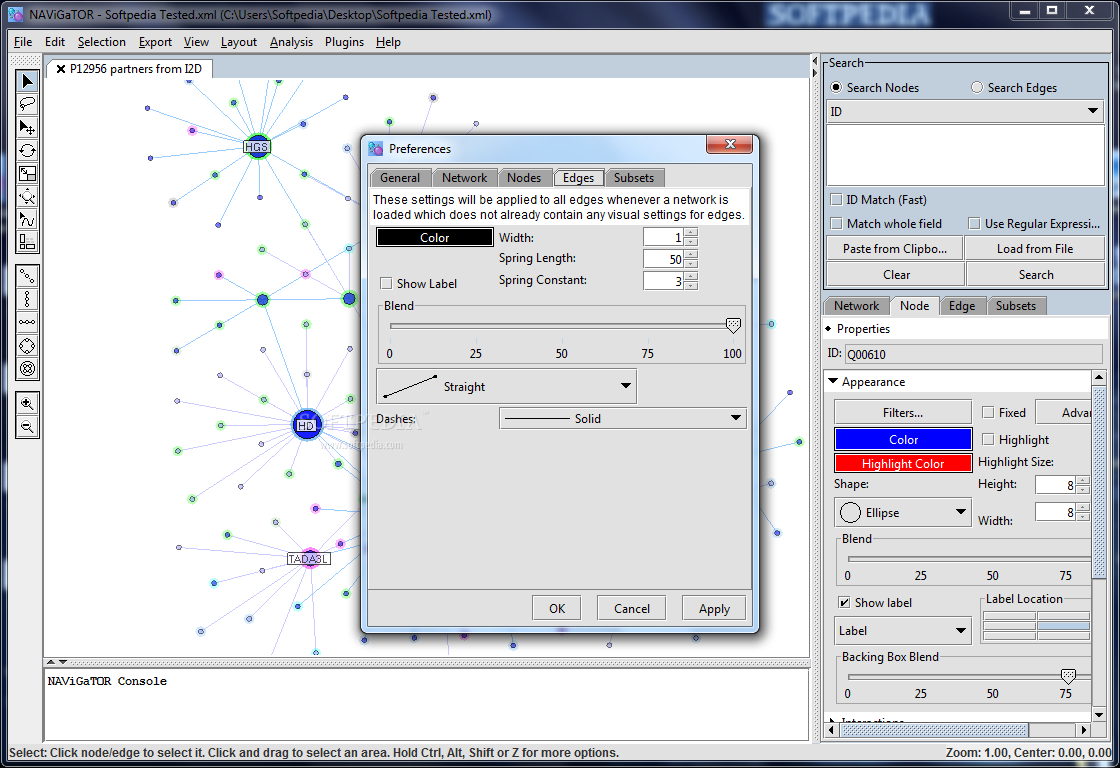Arrange nodes in a circle layout
This screenshot has width=1120, height=768.
tap(27, 346)
